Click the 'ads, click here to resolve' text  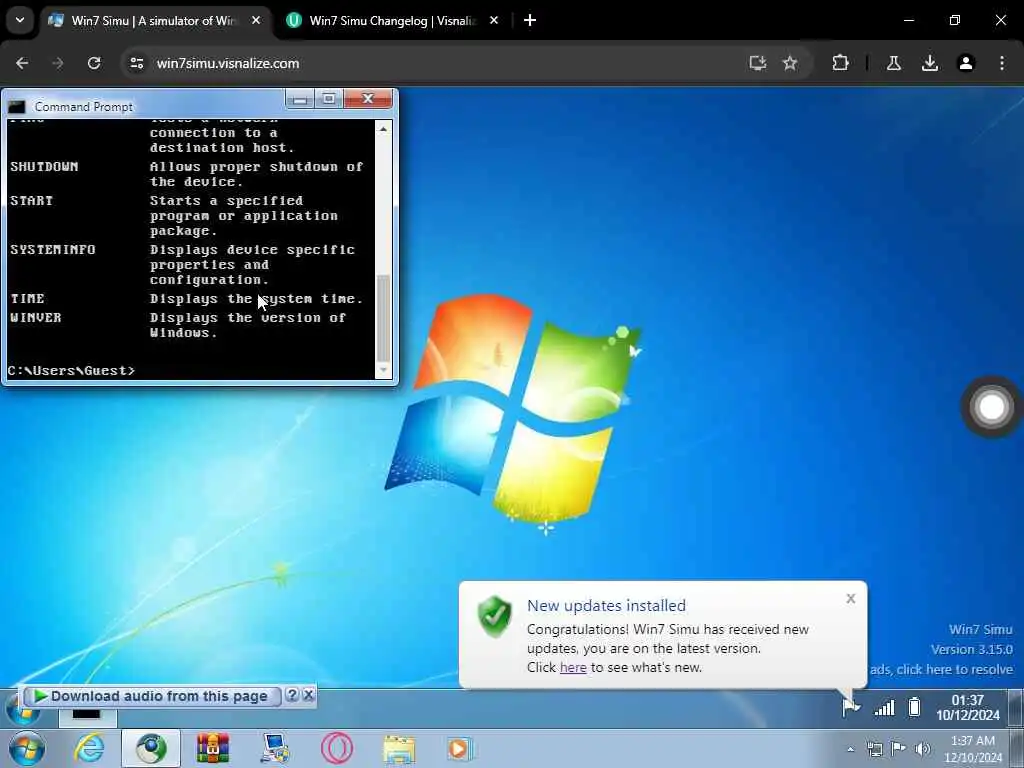[941, 669]
